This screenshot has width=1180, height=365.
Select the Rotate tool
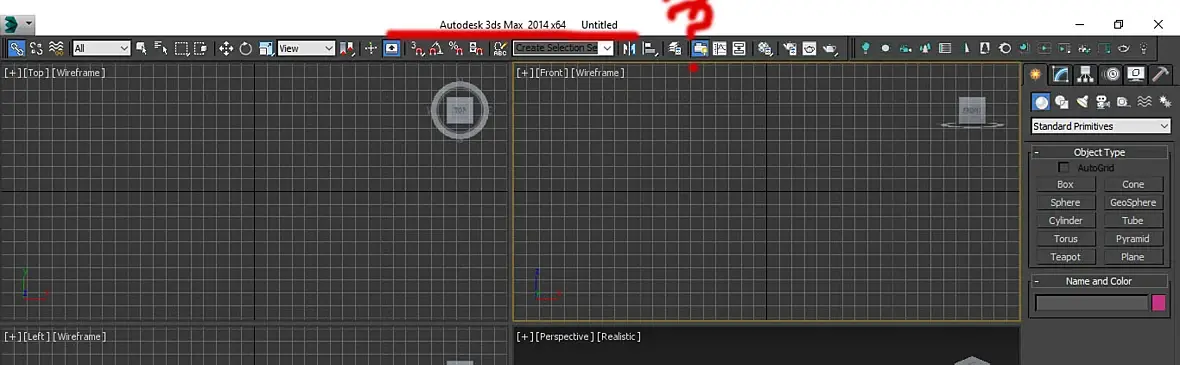pos(245,48)
